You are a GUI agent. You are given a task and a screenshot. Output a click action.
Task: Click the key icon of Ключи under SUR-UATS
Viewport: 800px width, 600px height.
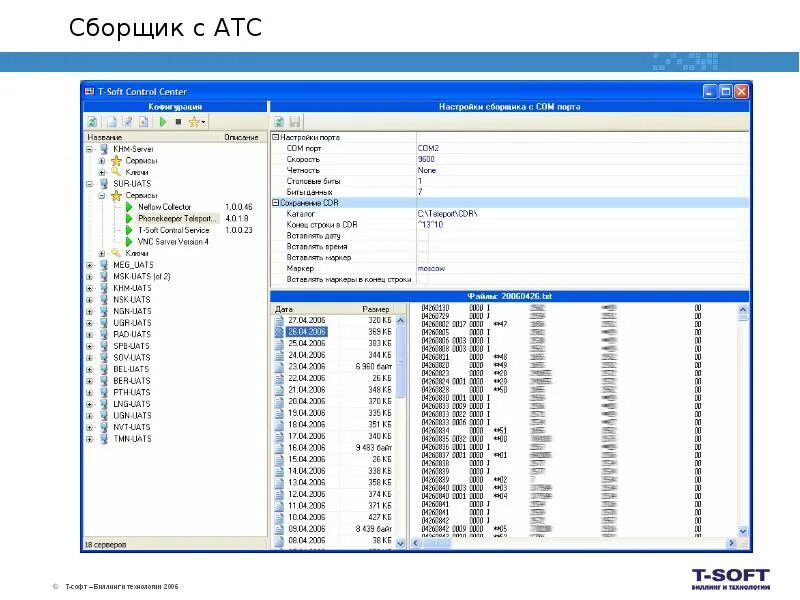(116, 253)
